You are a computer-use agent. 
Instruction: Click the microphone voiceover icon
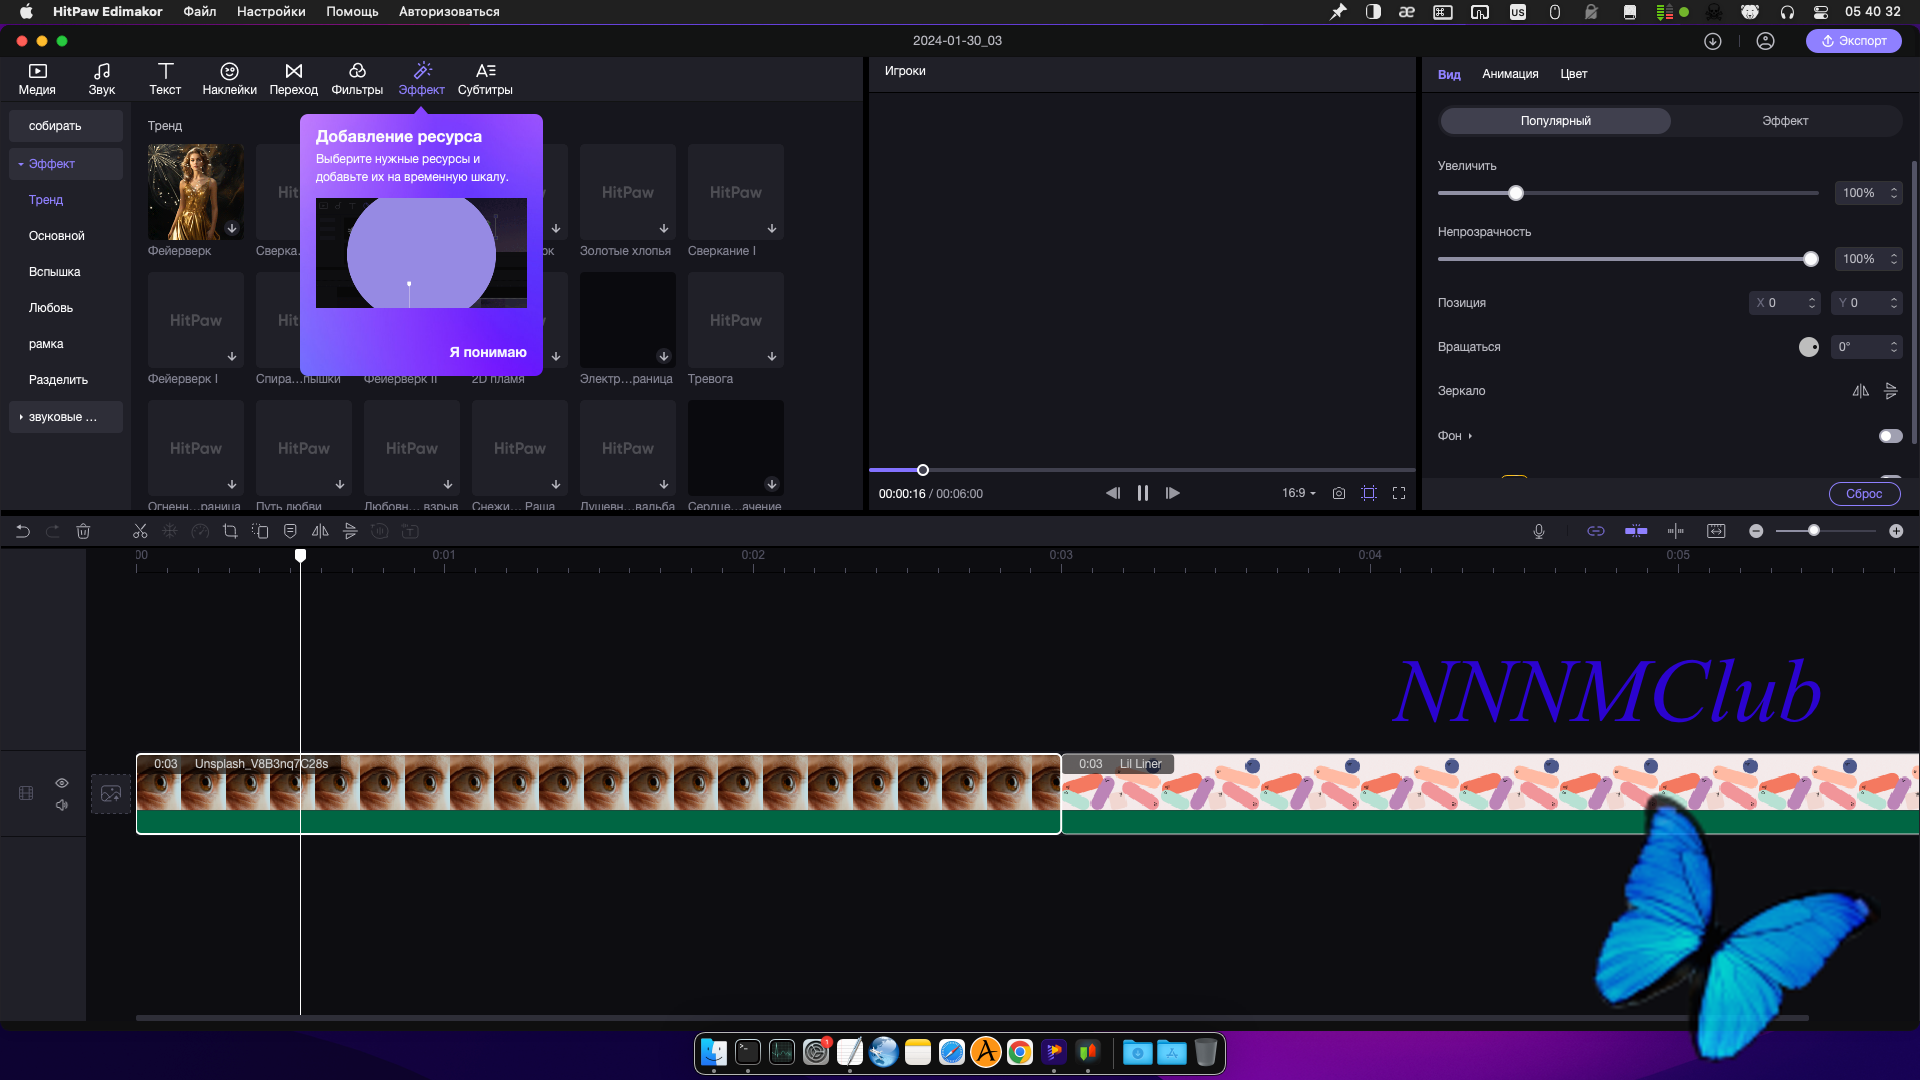coord(1539,532)
